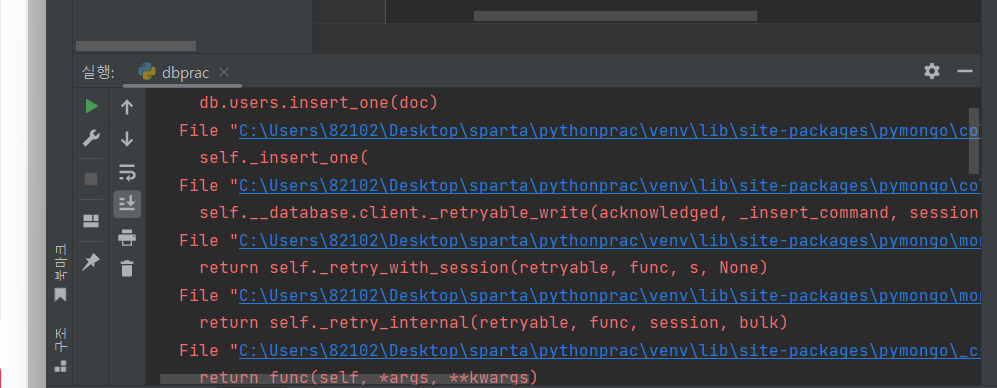The image size is (997, 388).
Task: Click the return self._retry_with_session line
Action: [x=483, y=268]
